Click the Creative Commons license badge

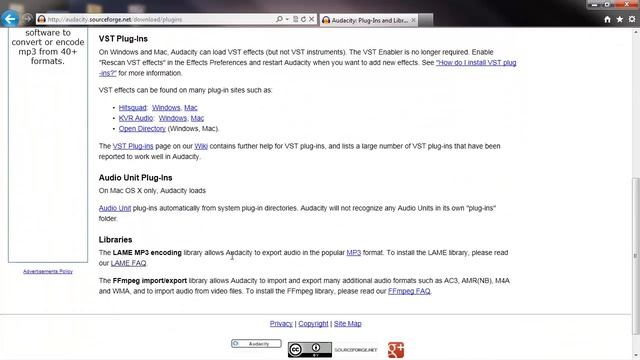[310, 350]
